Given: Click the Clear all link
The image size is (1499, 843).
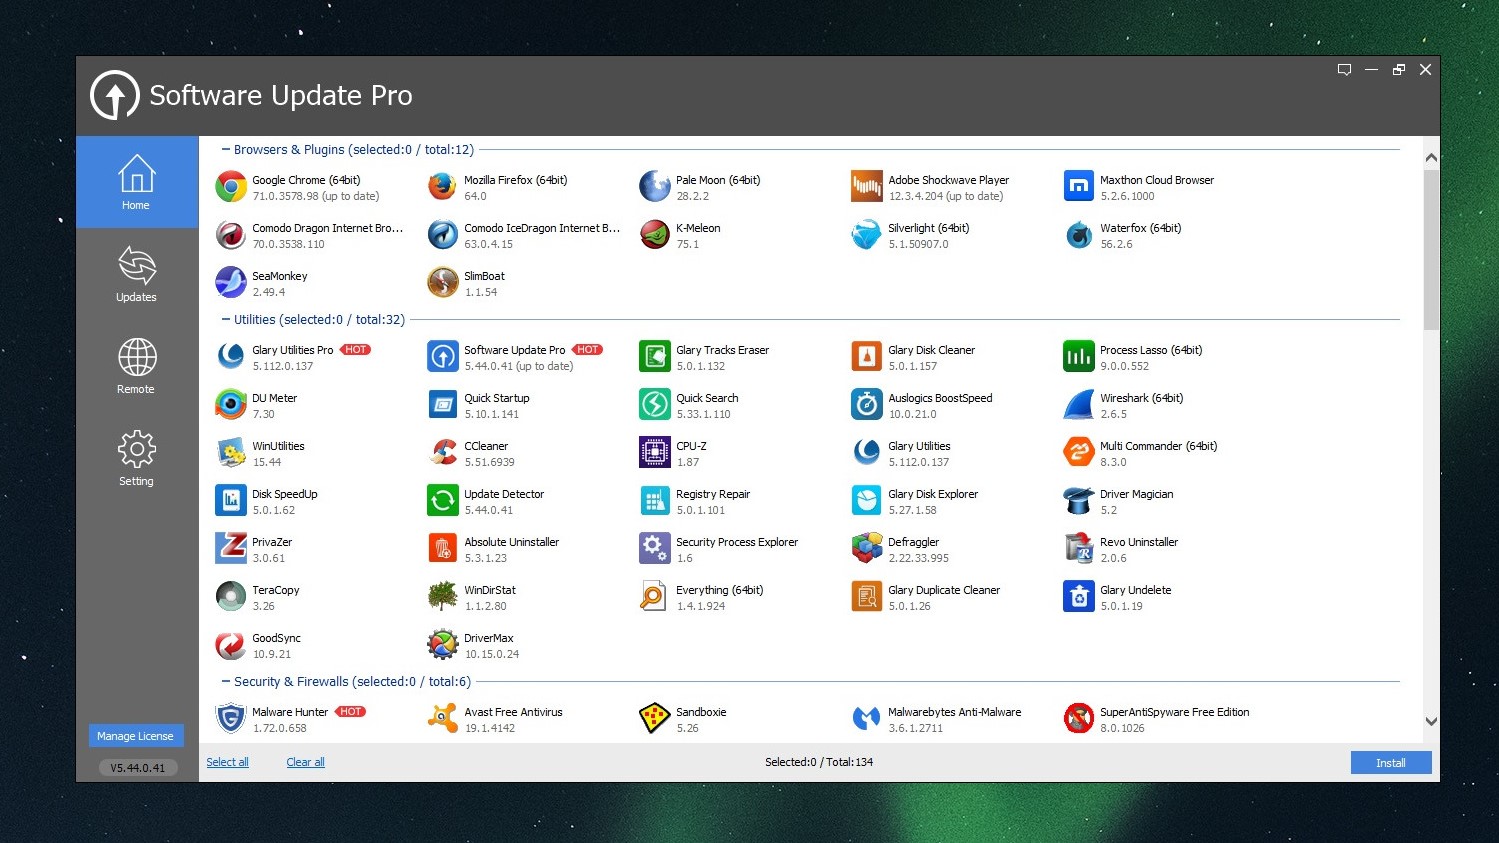Looking at the screenshot, I should coord(305,762).
